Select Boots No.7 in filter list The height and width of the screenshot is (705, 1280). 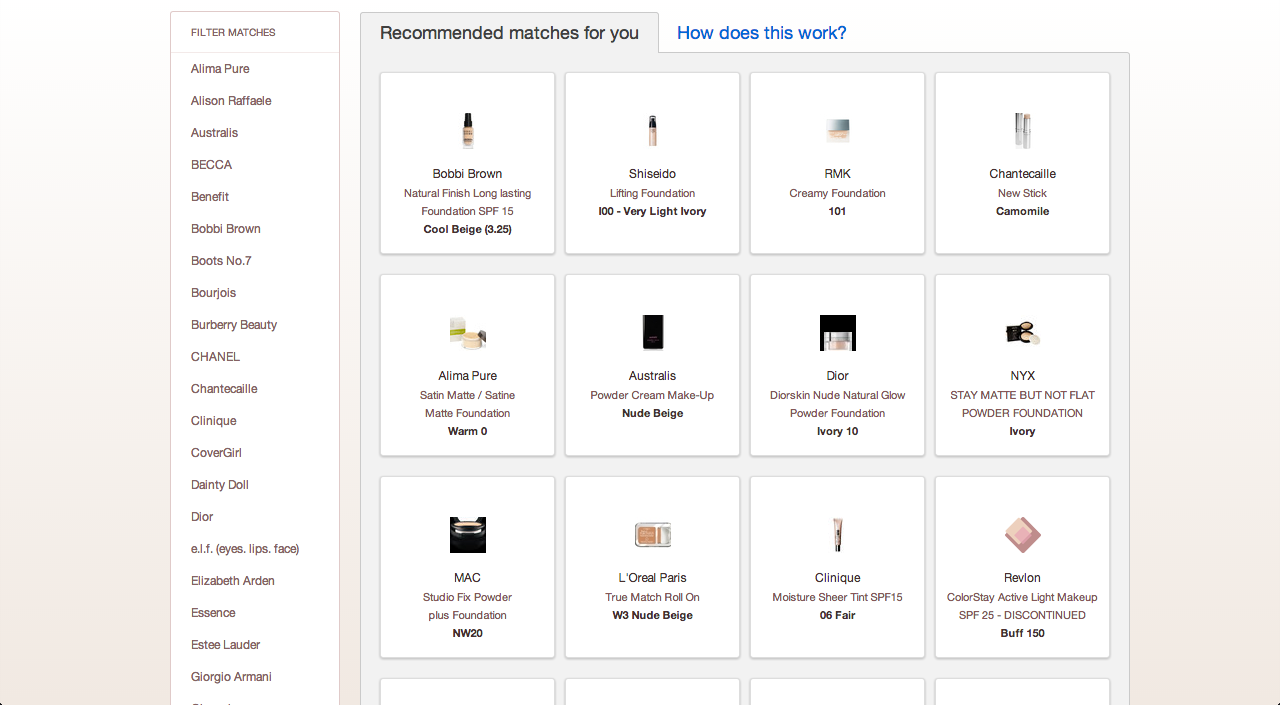[221, 261]
